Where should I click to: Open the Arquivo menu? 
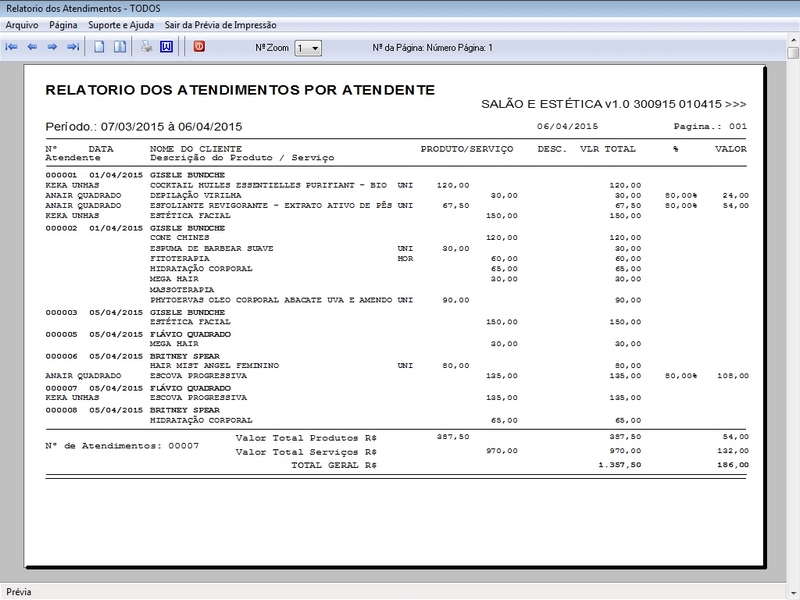[22, 25]
